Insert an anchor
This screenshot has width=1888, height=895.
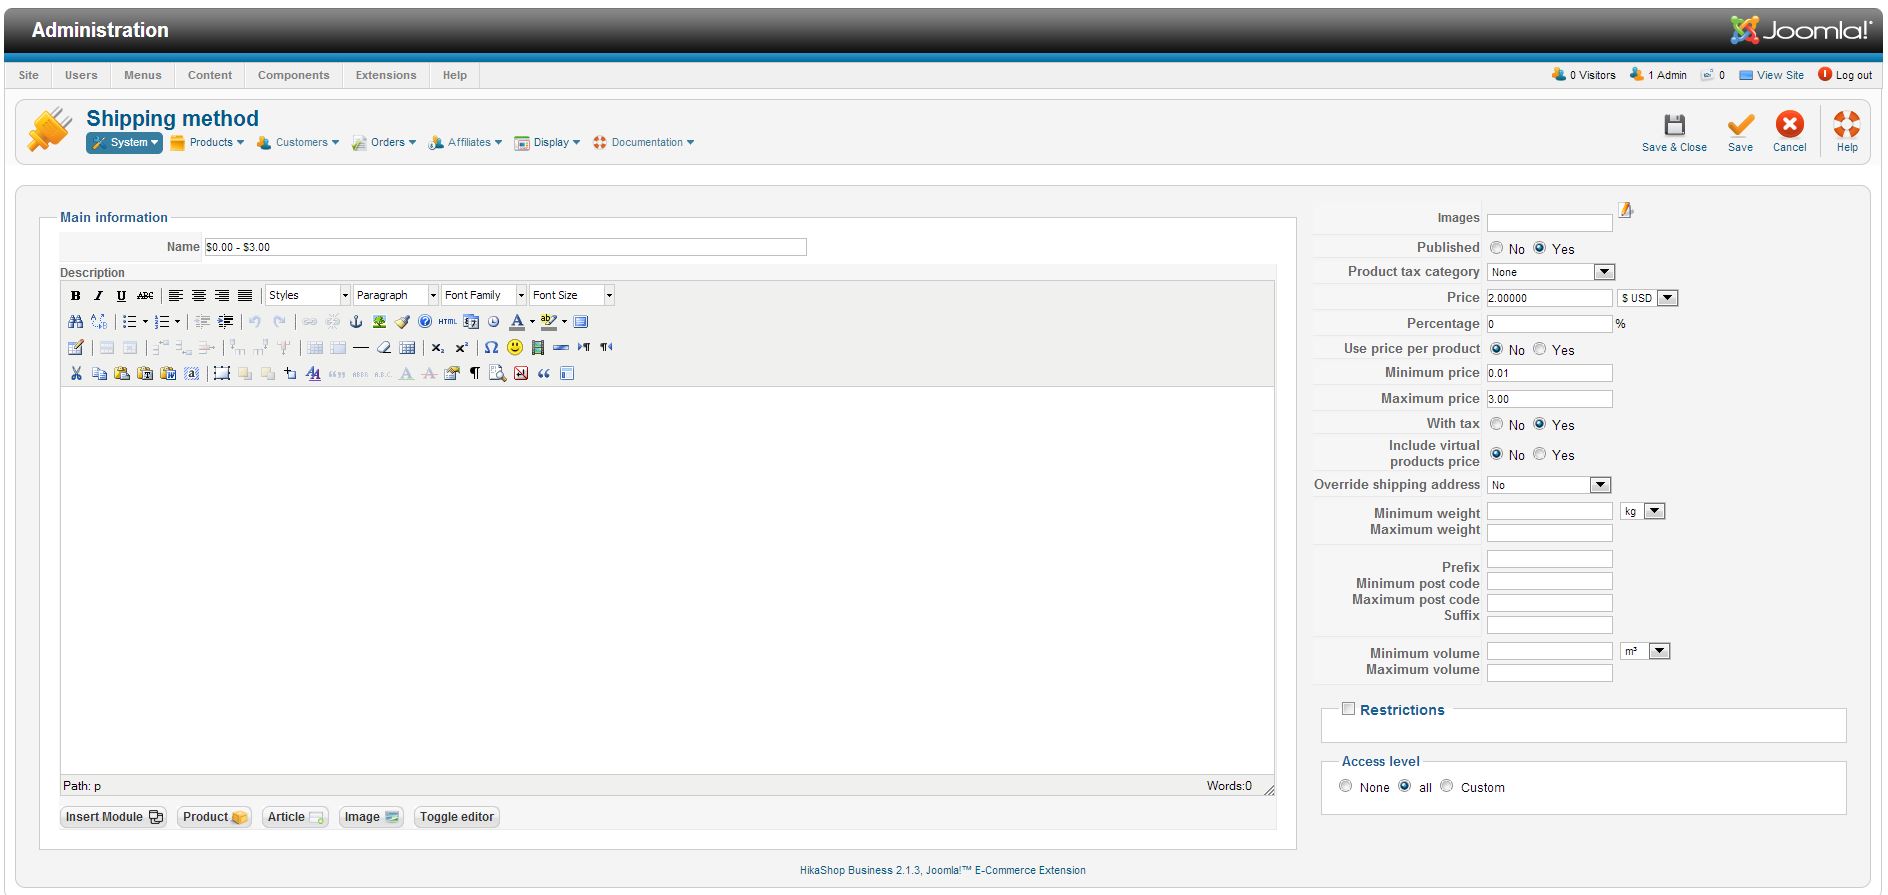(356, 321)
